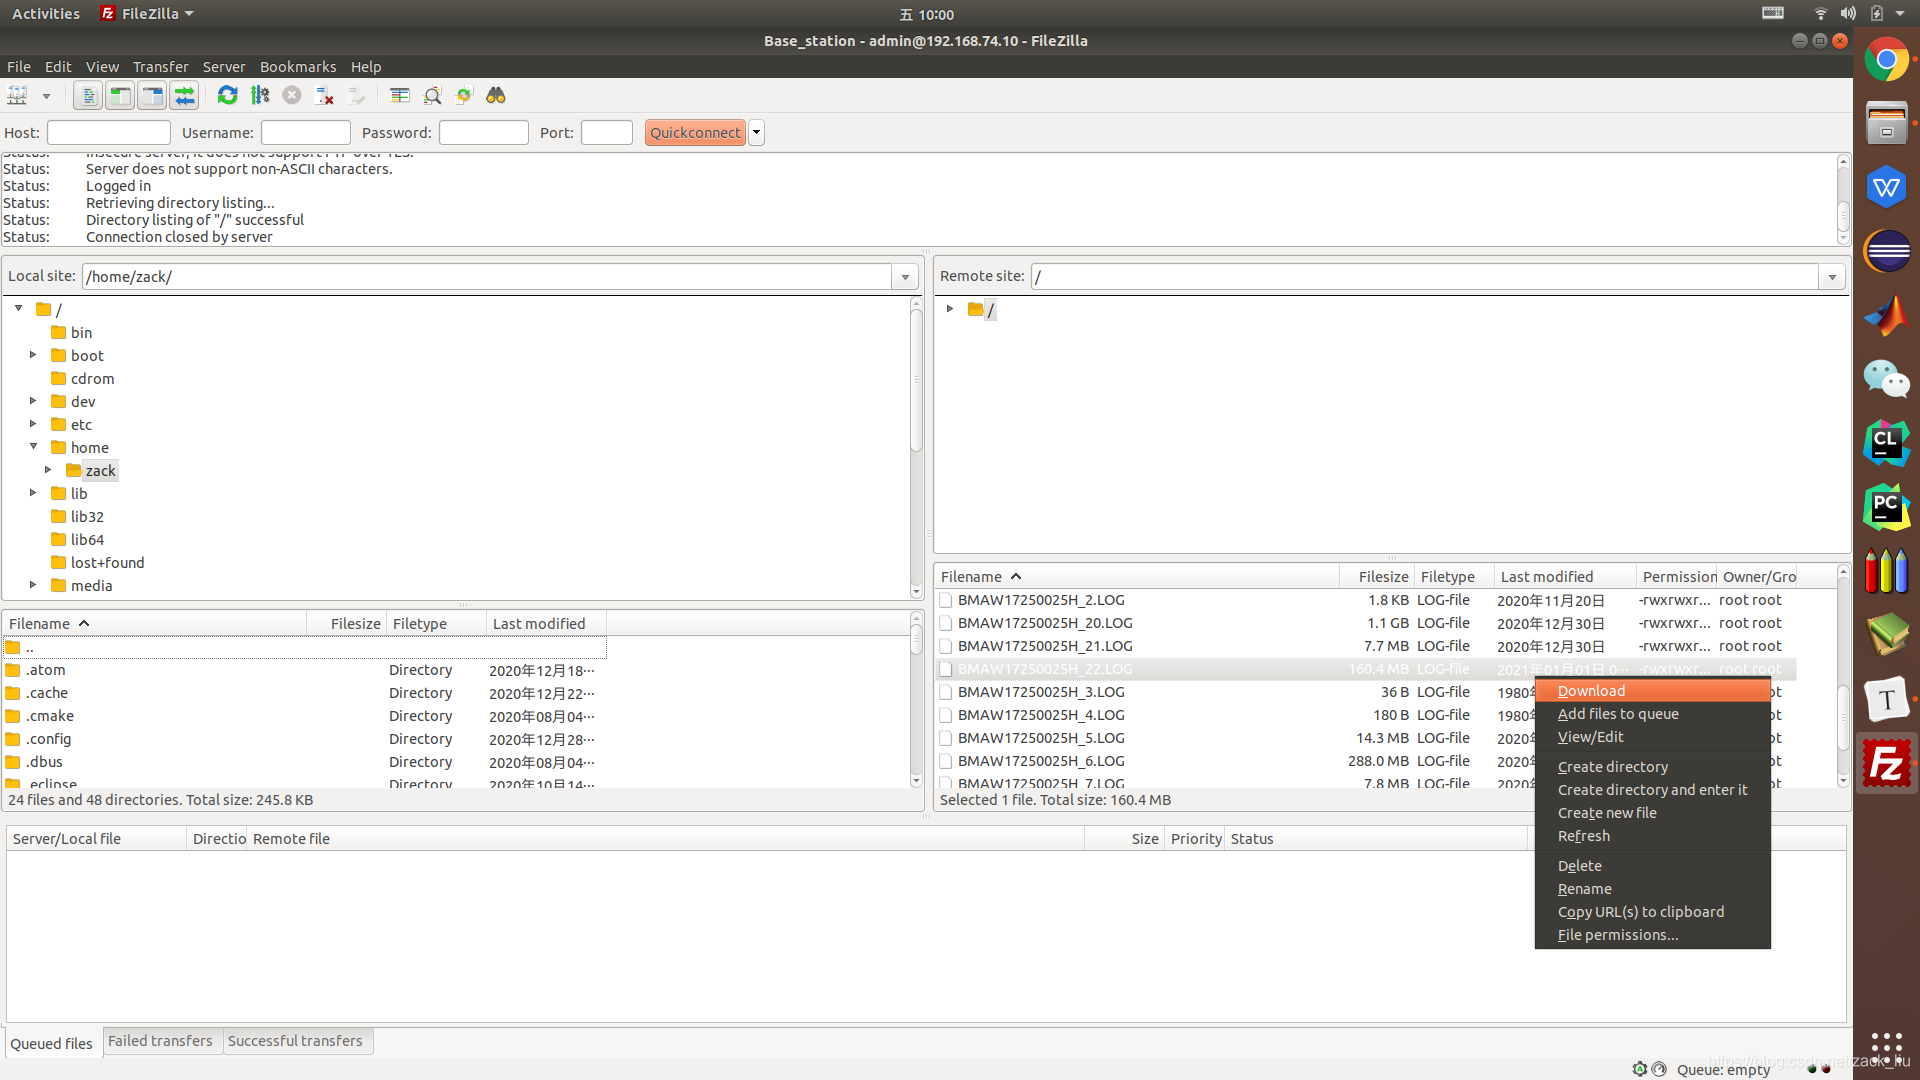Toggle message log display icon

(88, 96)
